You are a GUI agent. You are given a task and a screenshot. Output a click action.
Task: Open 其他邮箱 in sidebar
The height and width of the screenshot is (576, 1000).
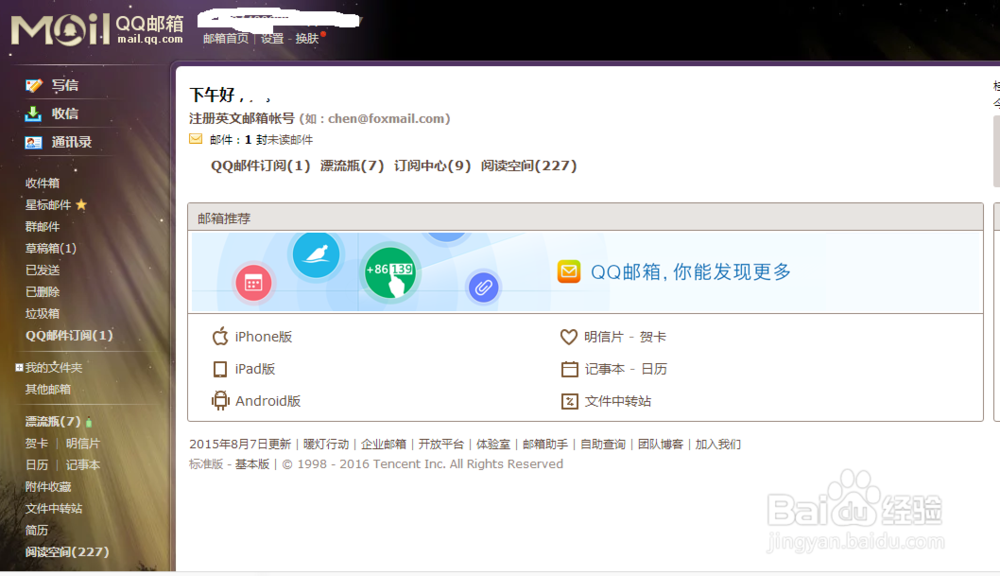coord(48,389)
